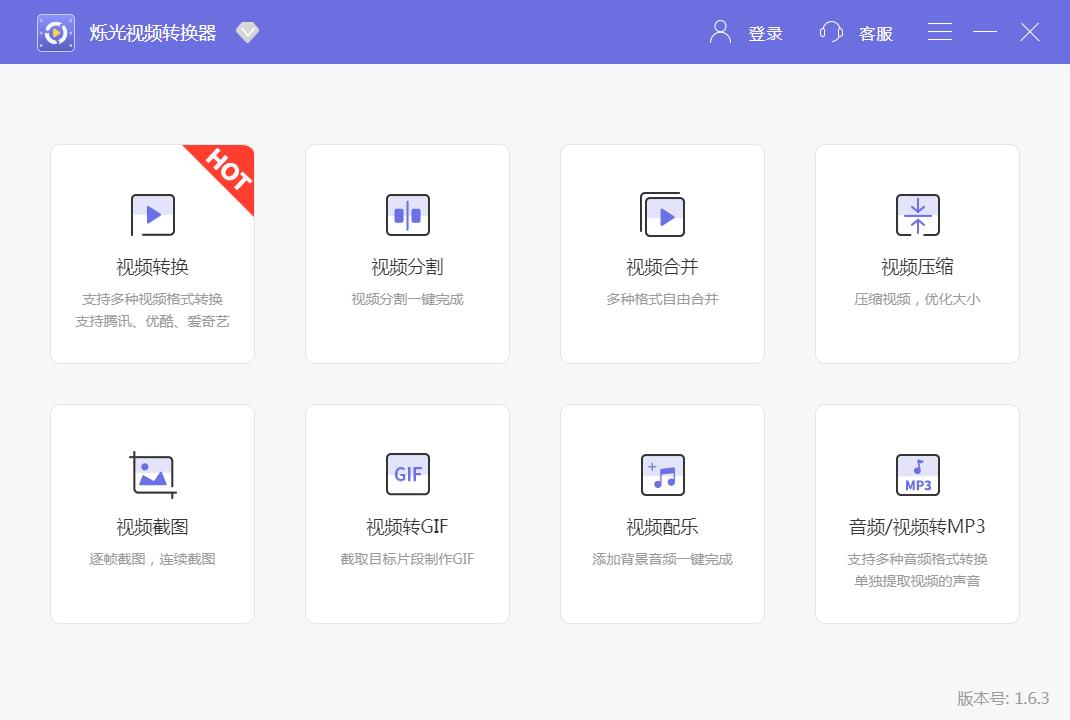Image resolution: width=1070 pixels, height=720 pixels.
Task: Click the headset support icon
Action: (831, 32)
